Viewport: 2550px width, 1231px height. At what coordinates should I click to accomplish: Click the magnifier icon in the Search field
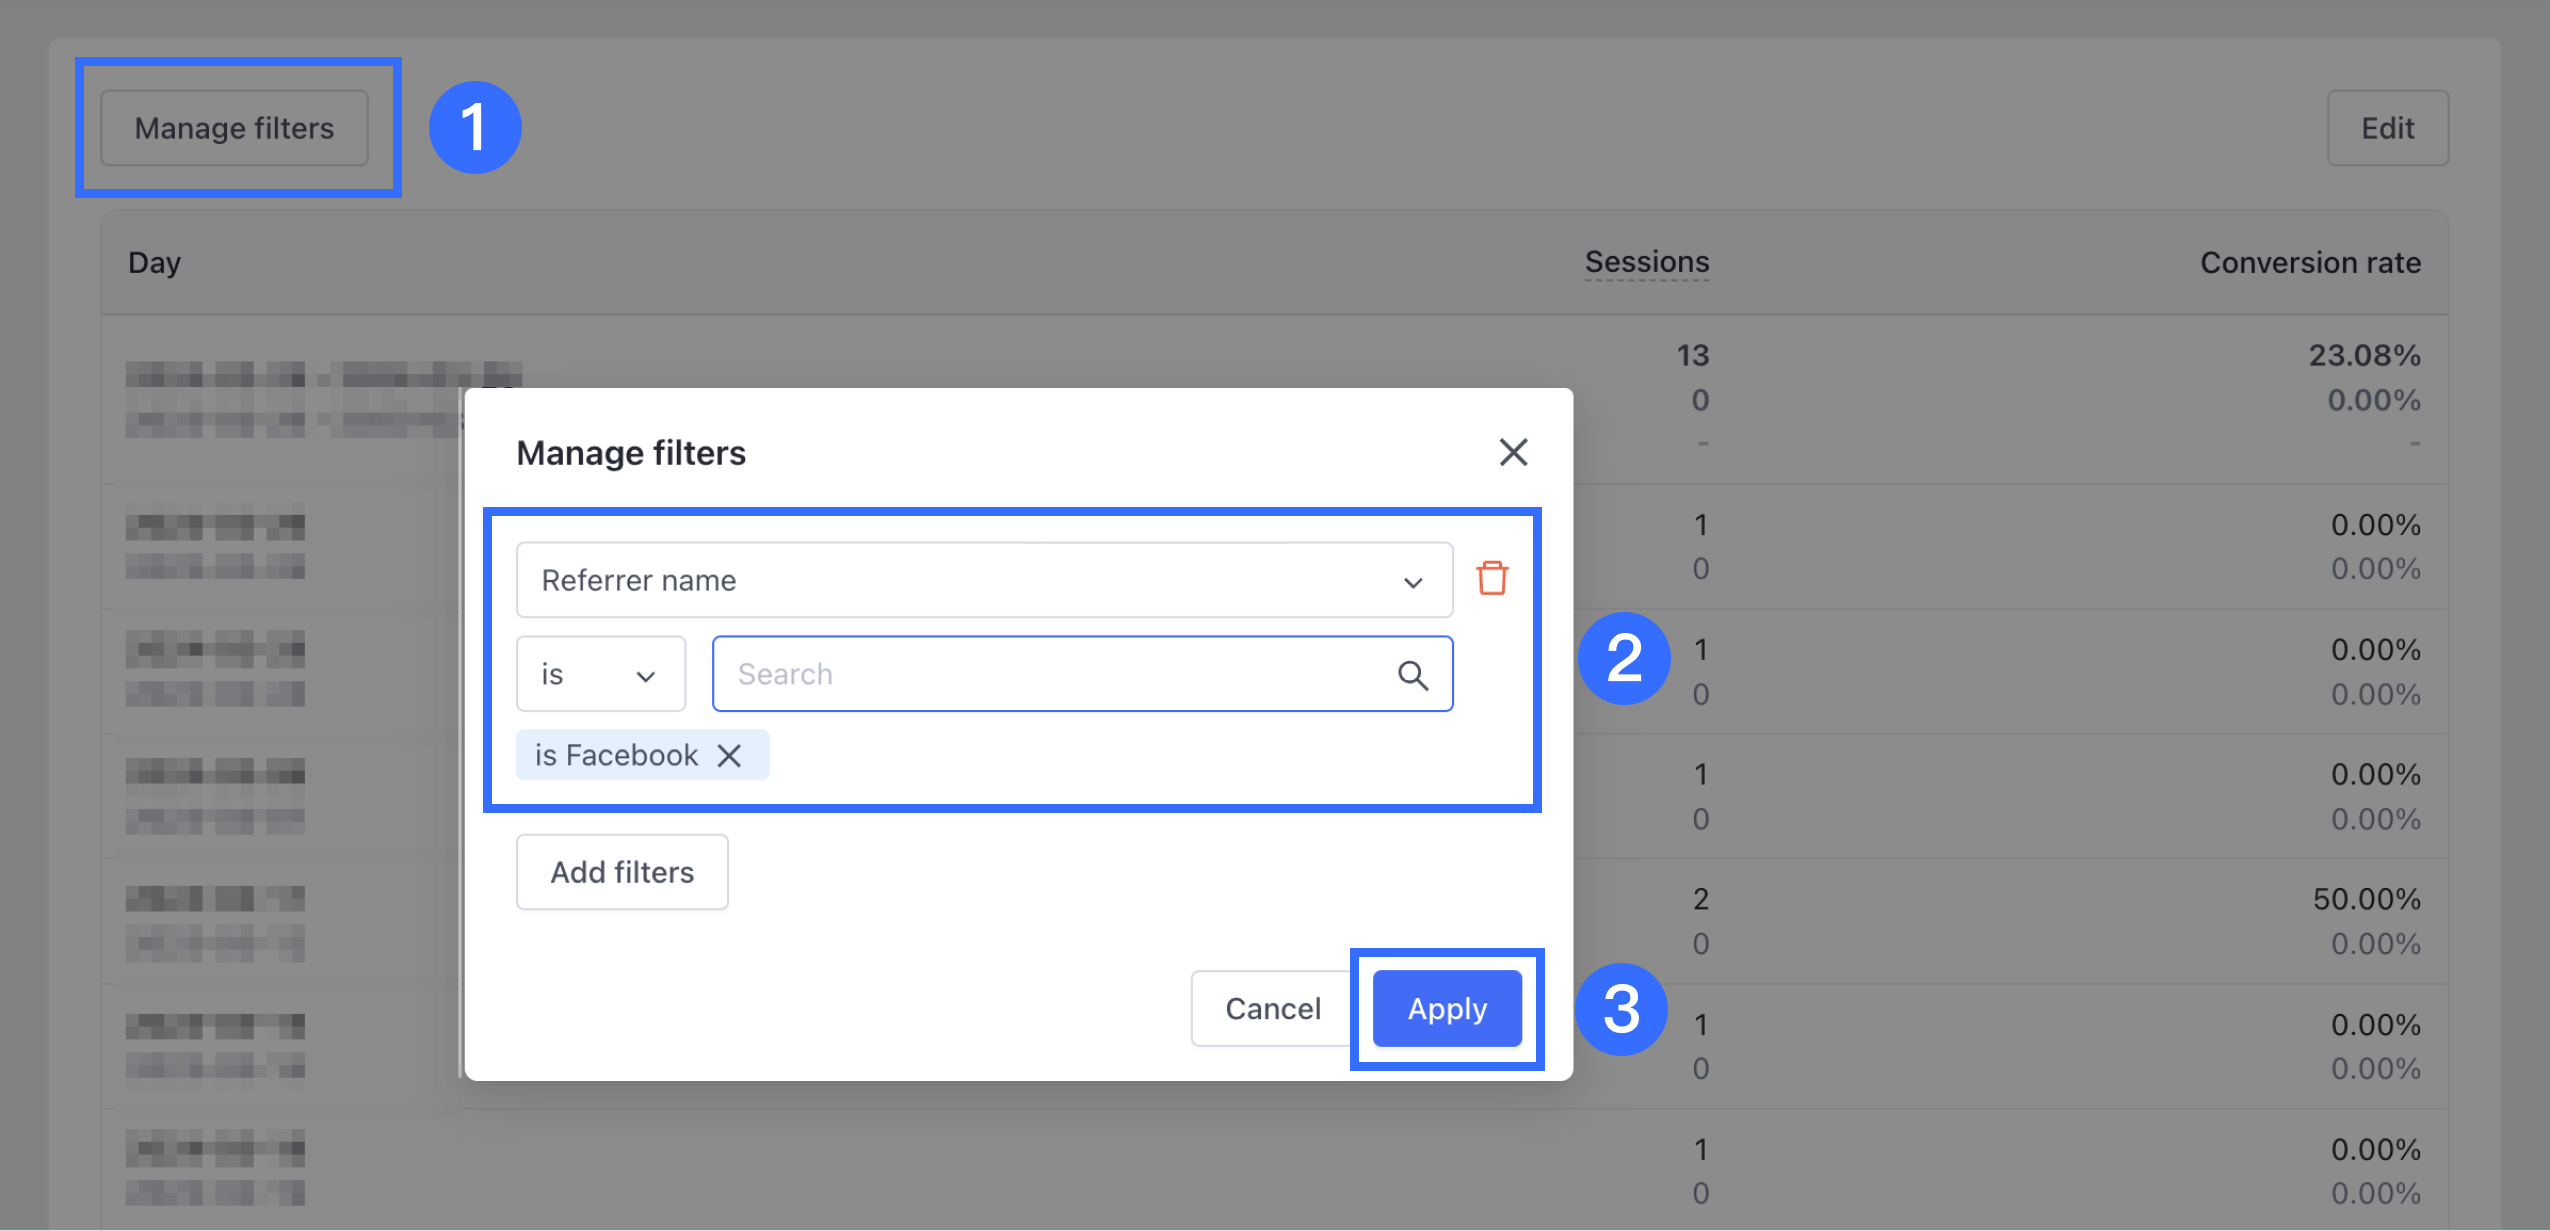pos(1412,675)
